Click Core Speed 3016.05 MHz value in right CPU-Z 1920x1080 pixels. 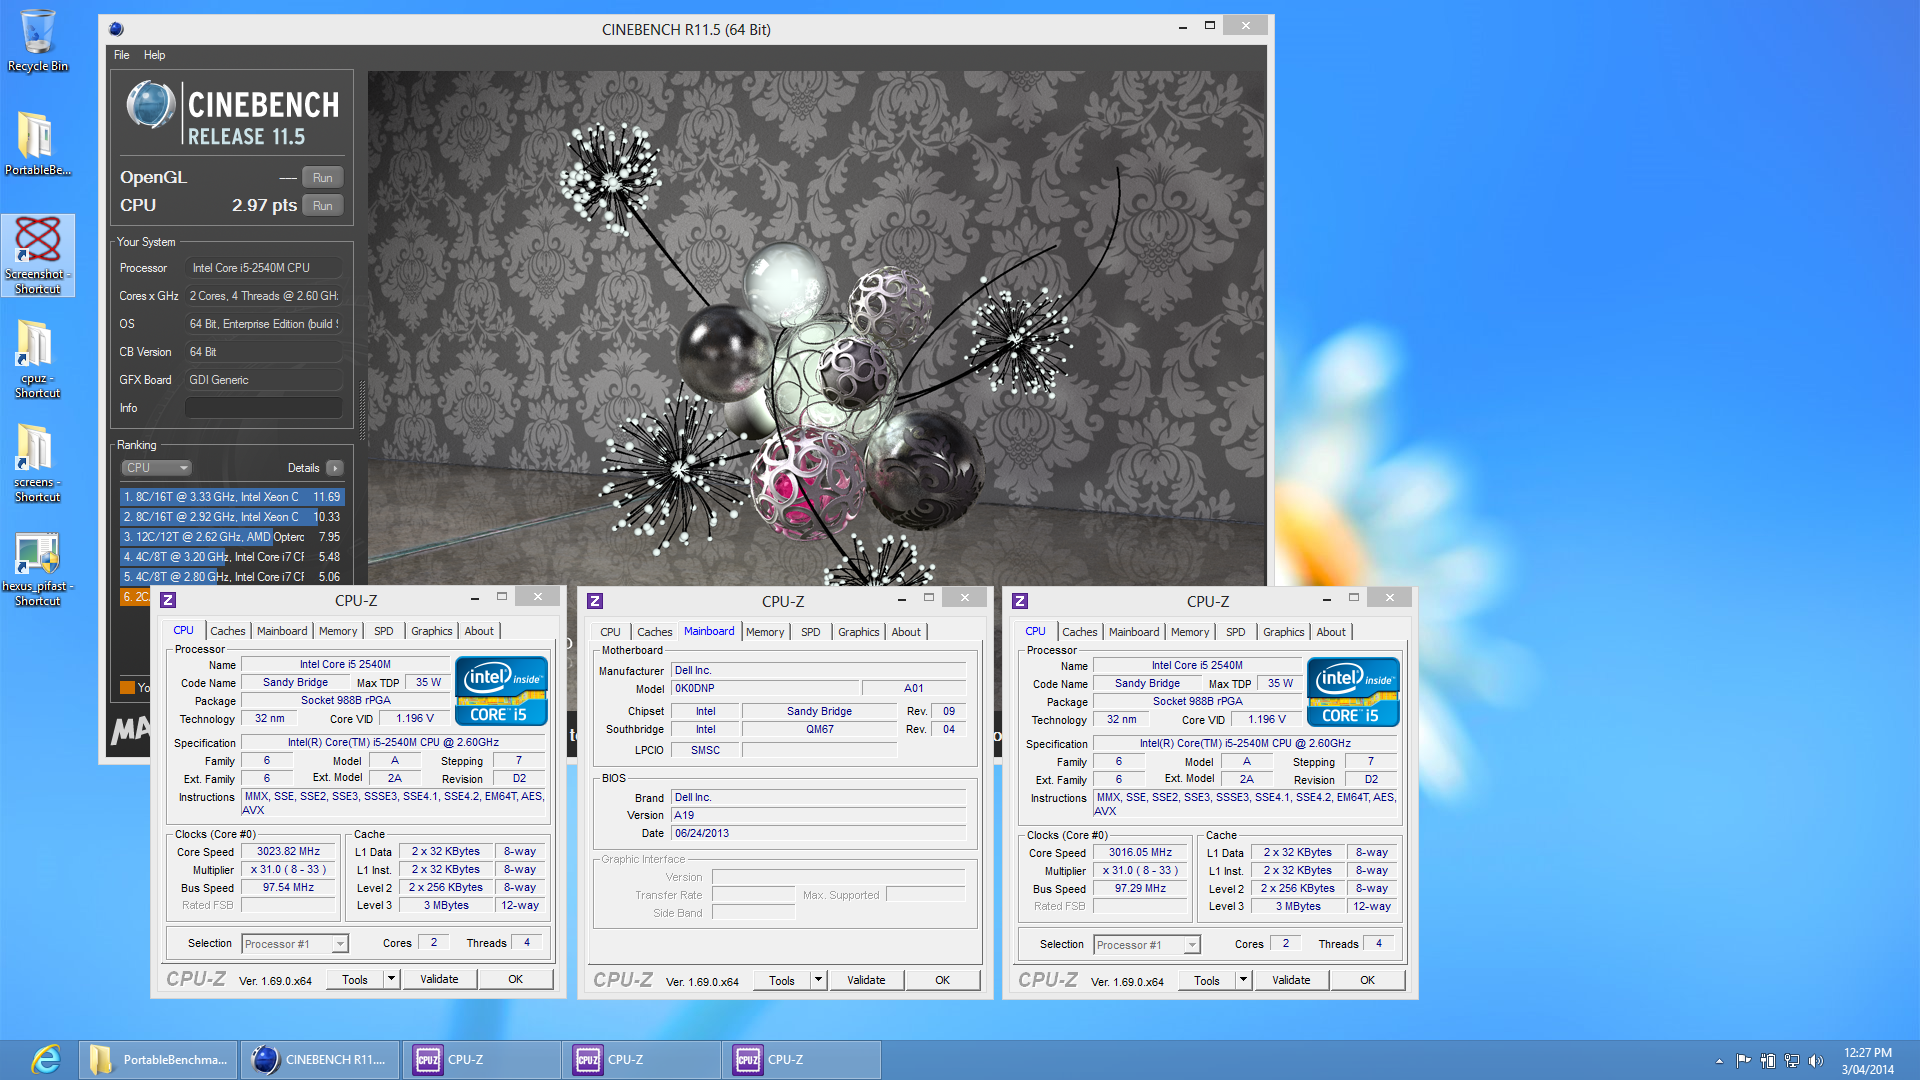(1140, 853)
